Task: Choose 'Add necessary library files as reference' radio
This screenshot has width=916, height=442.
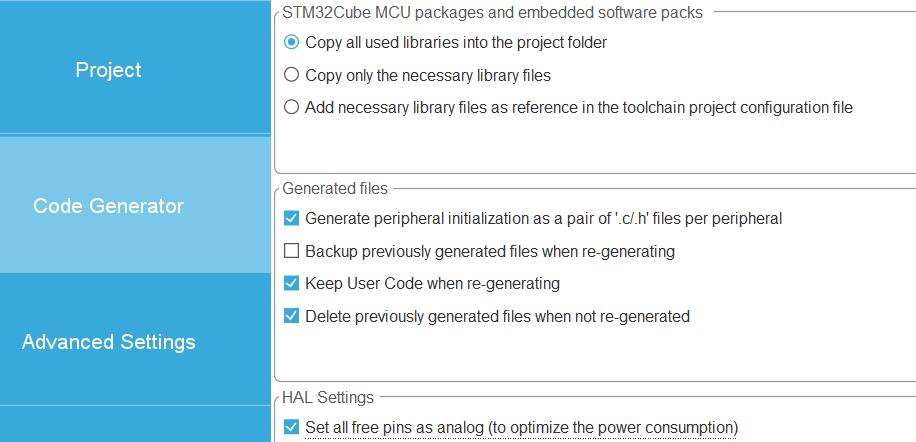Action: (x=292, y=107)
